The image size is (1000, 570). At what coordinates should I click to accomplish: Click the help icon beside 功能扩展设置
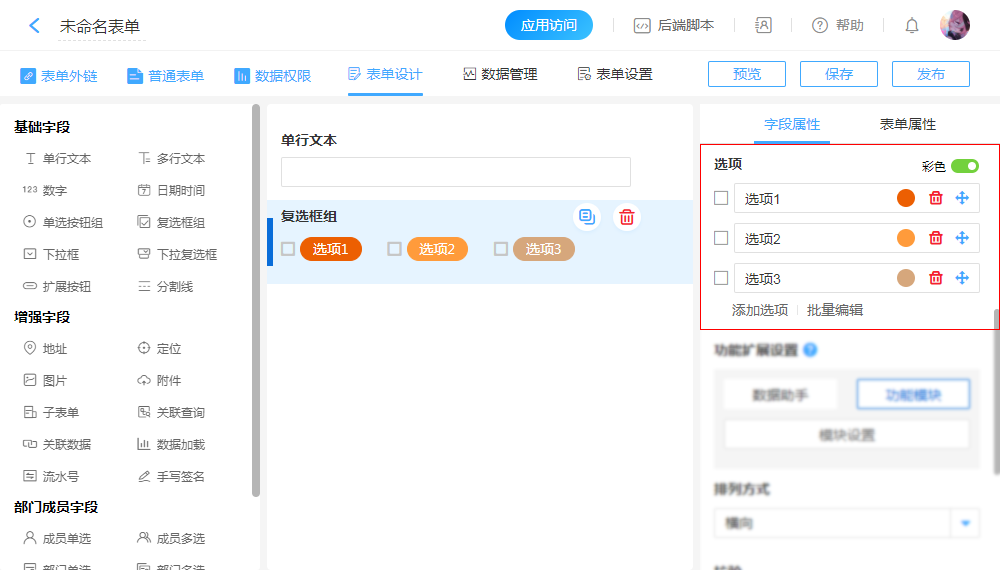coord(810,350)
